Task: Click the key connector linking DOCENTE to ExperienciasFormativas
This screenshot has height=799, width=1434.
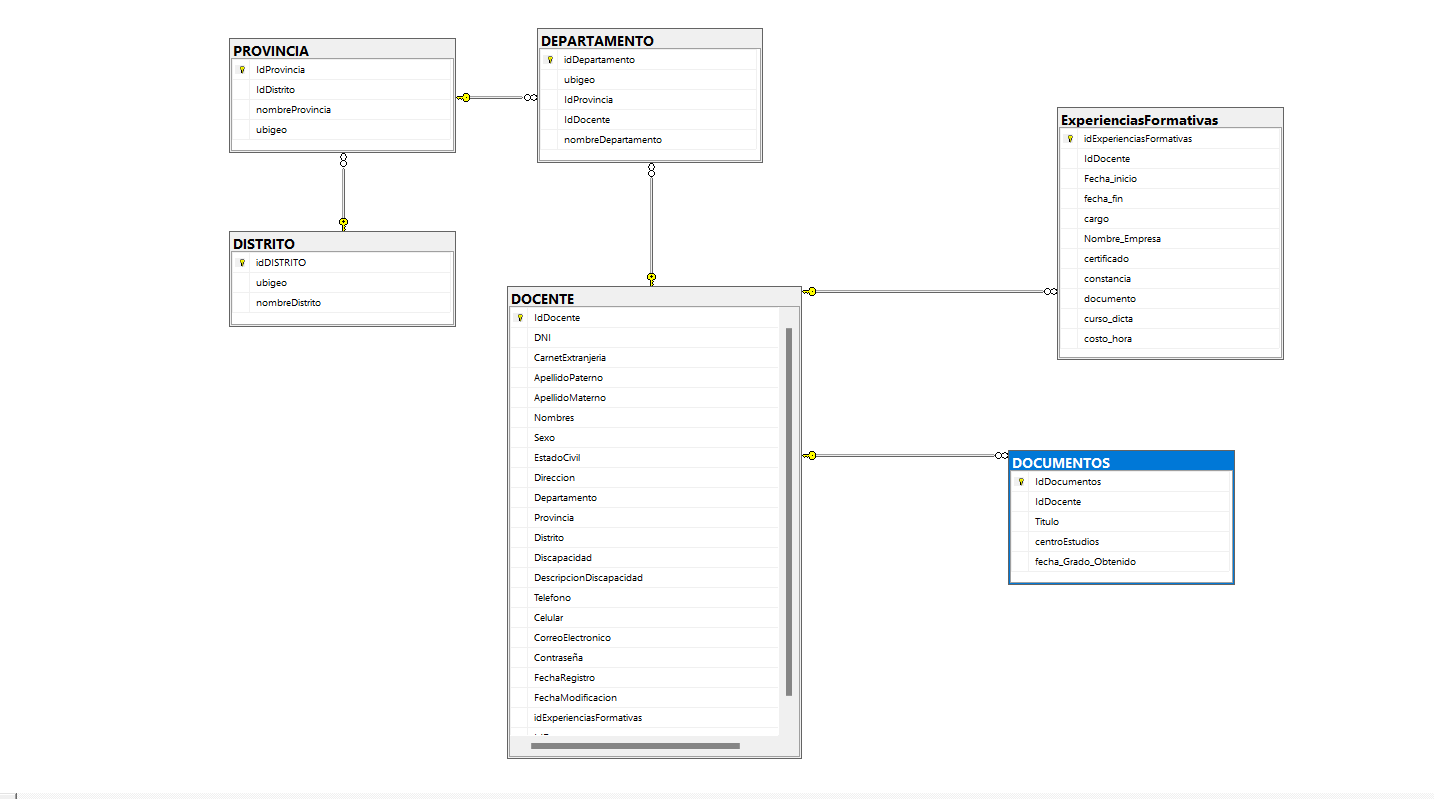Action: [811, 291]
